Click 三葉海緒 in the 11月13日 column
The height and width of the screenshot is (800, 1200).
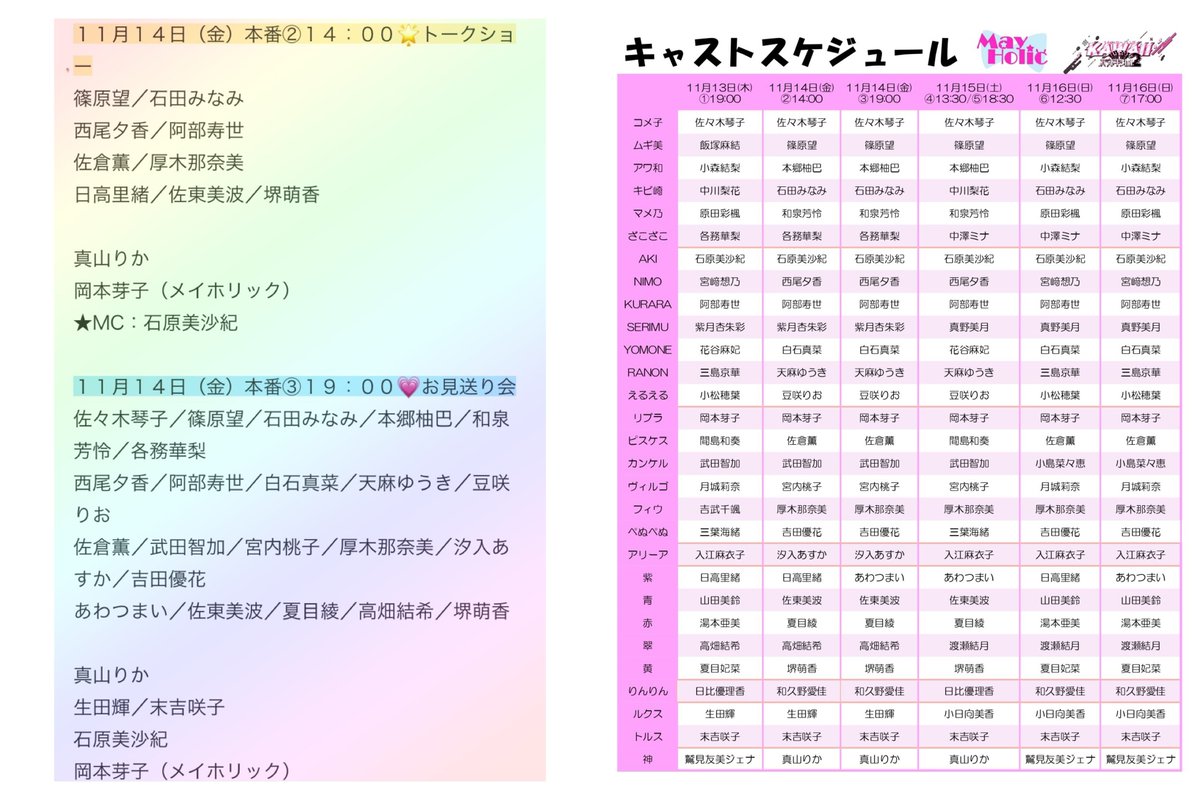(719, 532)
